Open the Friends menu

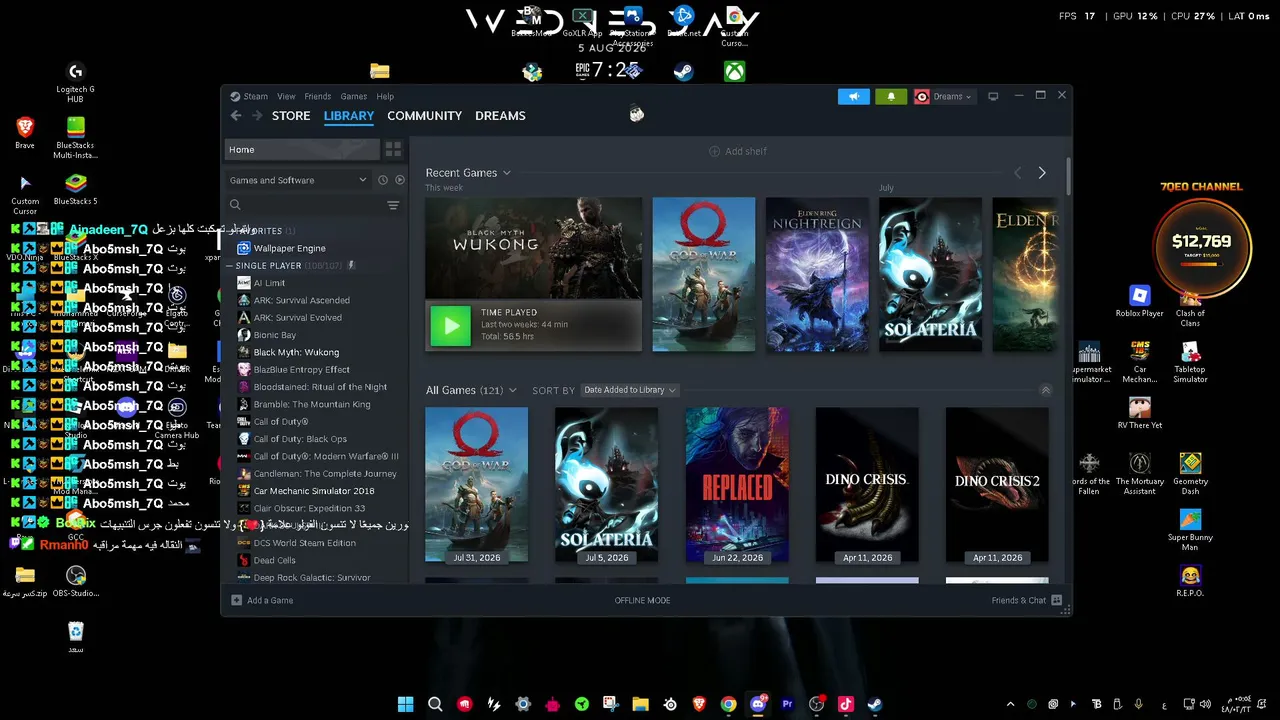pyautogui.click(x=318, y=97)
